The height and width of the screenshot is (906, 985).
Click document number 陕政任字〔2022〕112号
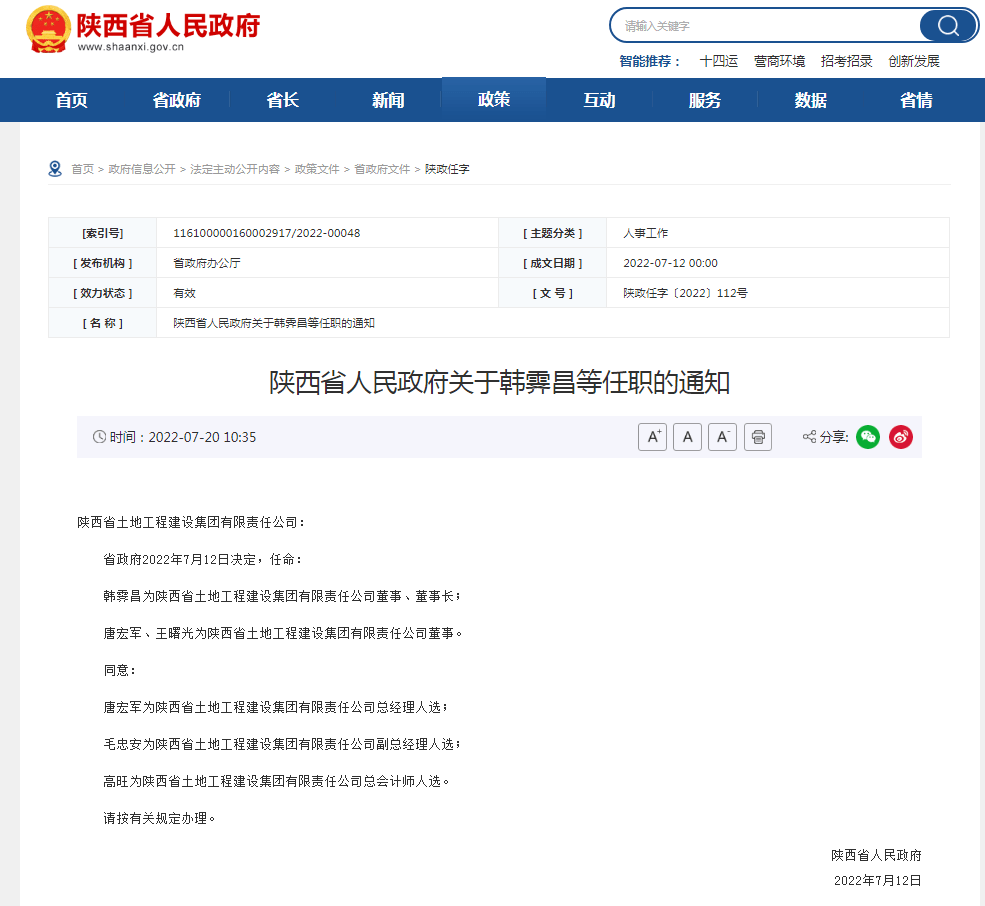tap(685, 293)
